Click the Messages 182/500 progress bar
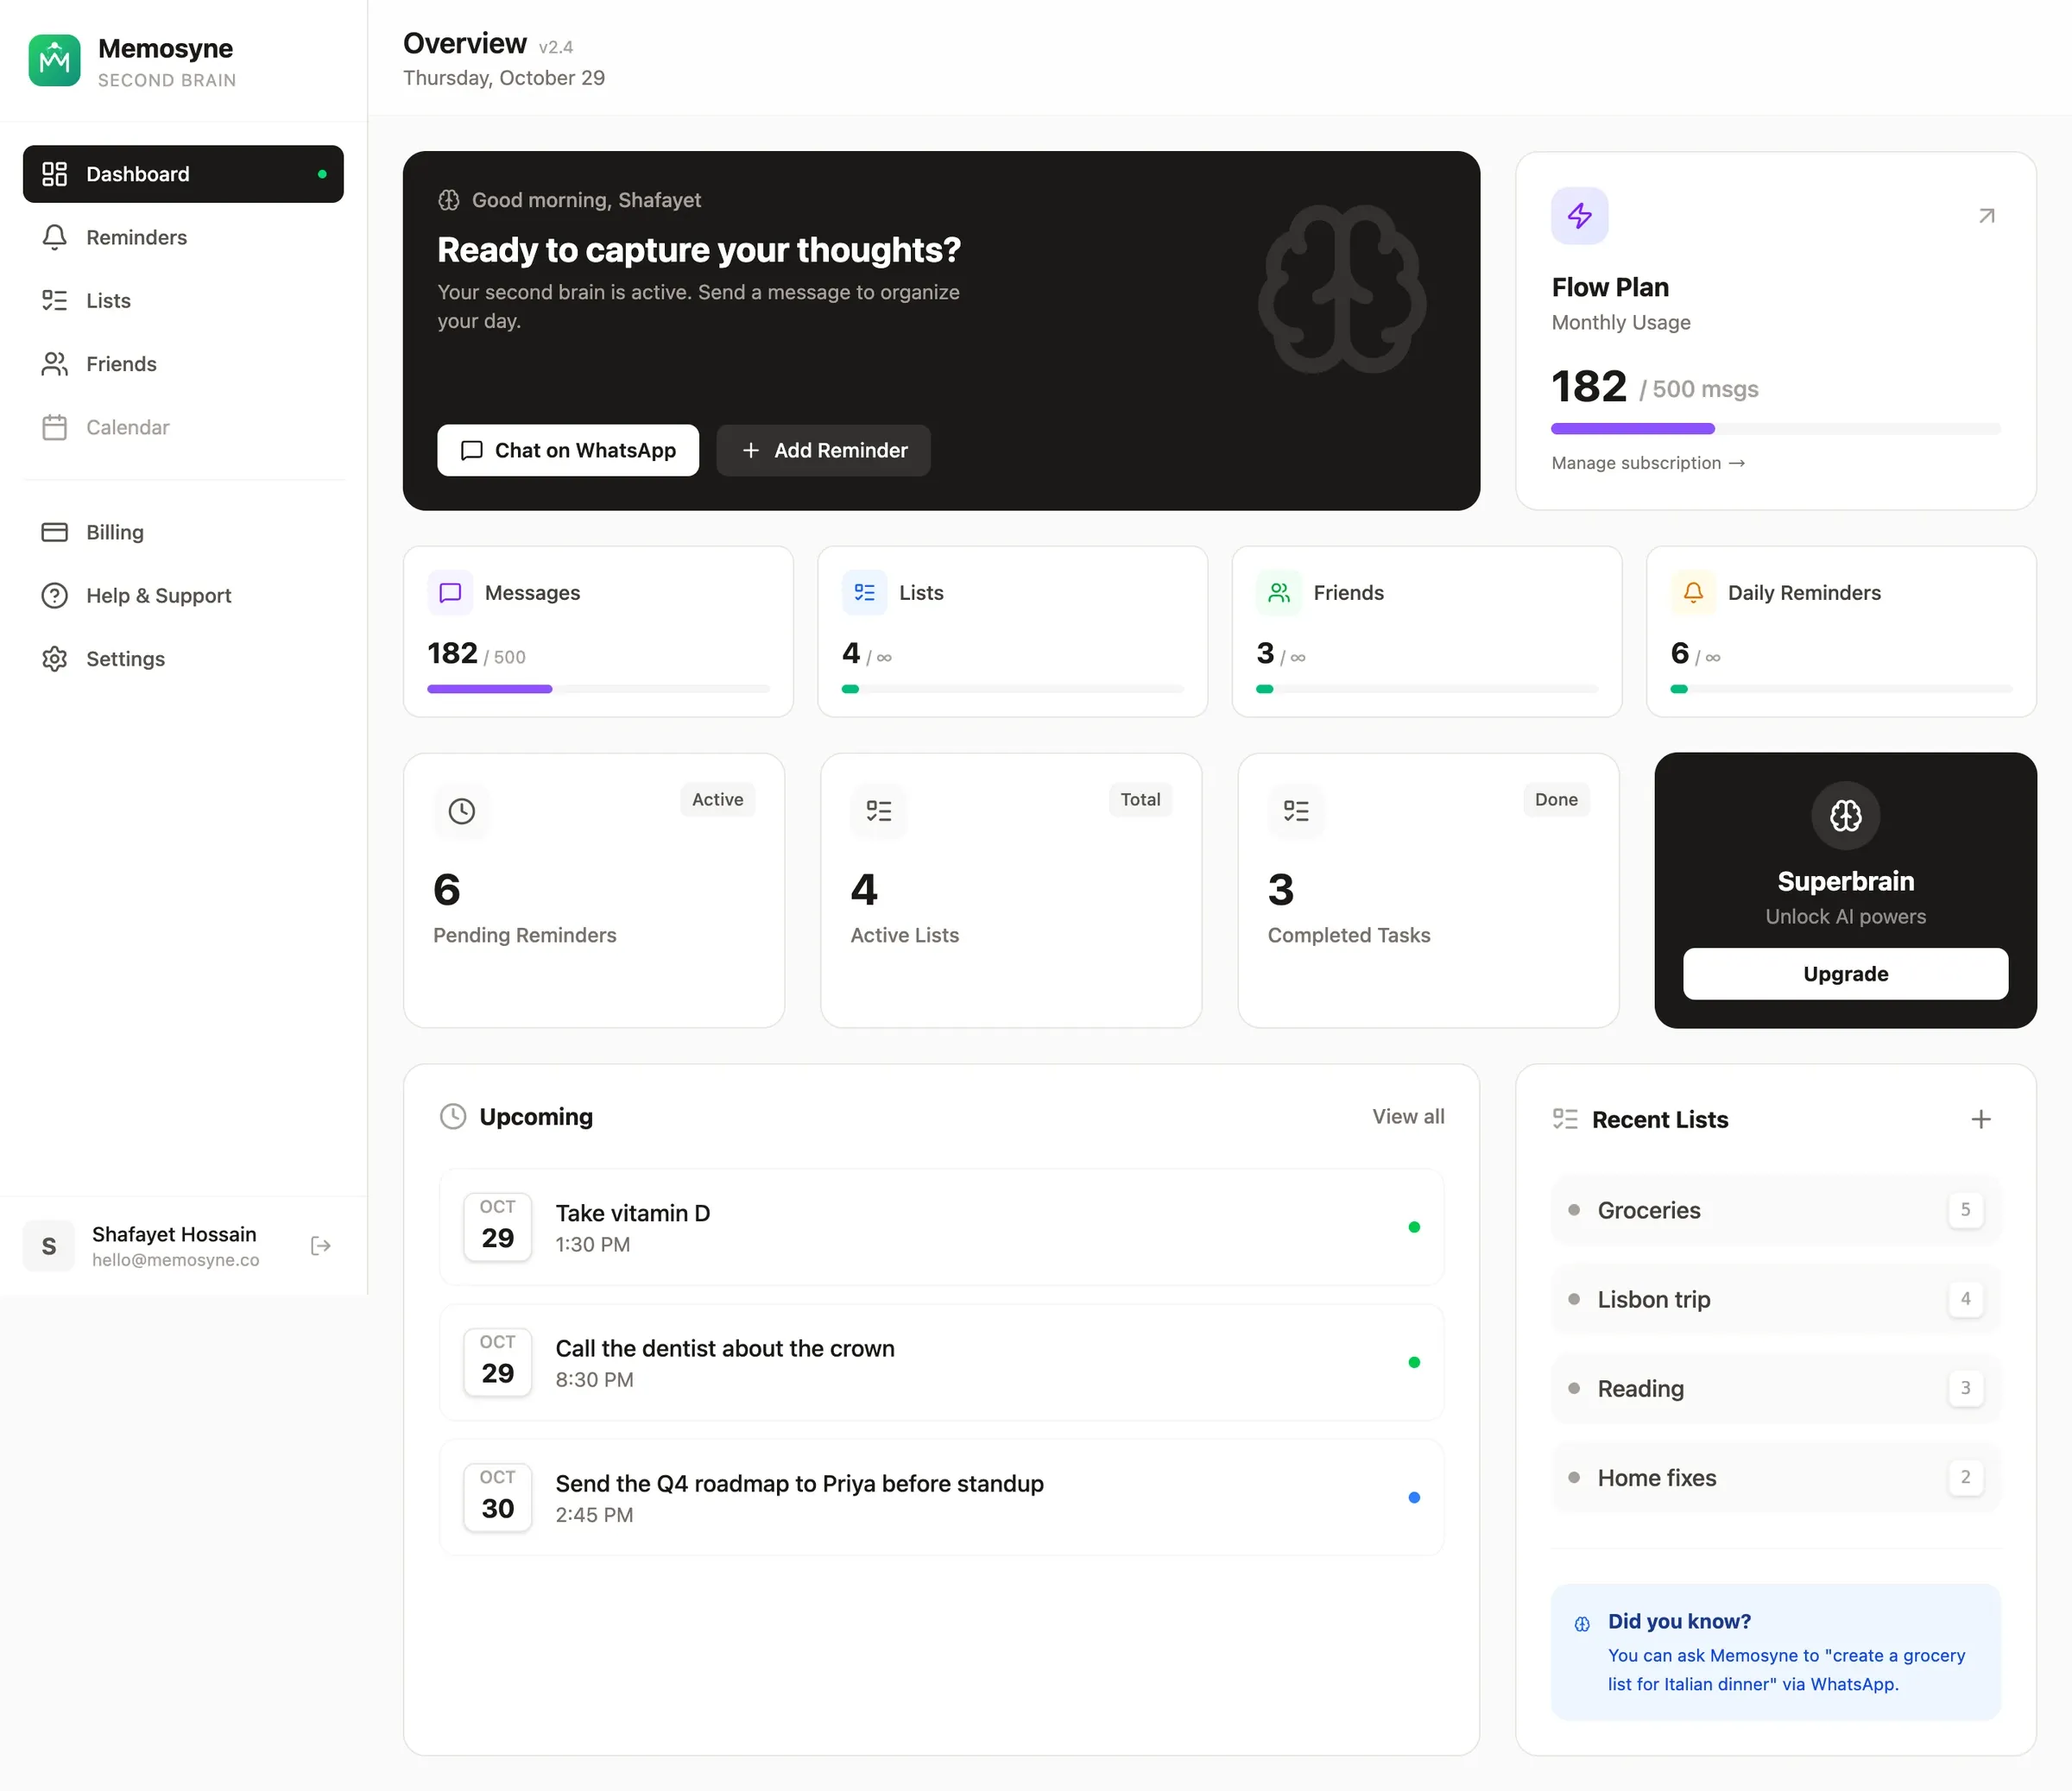Image resolution: width=2072 pixels, height=1791 pixels. coord(598,689)
